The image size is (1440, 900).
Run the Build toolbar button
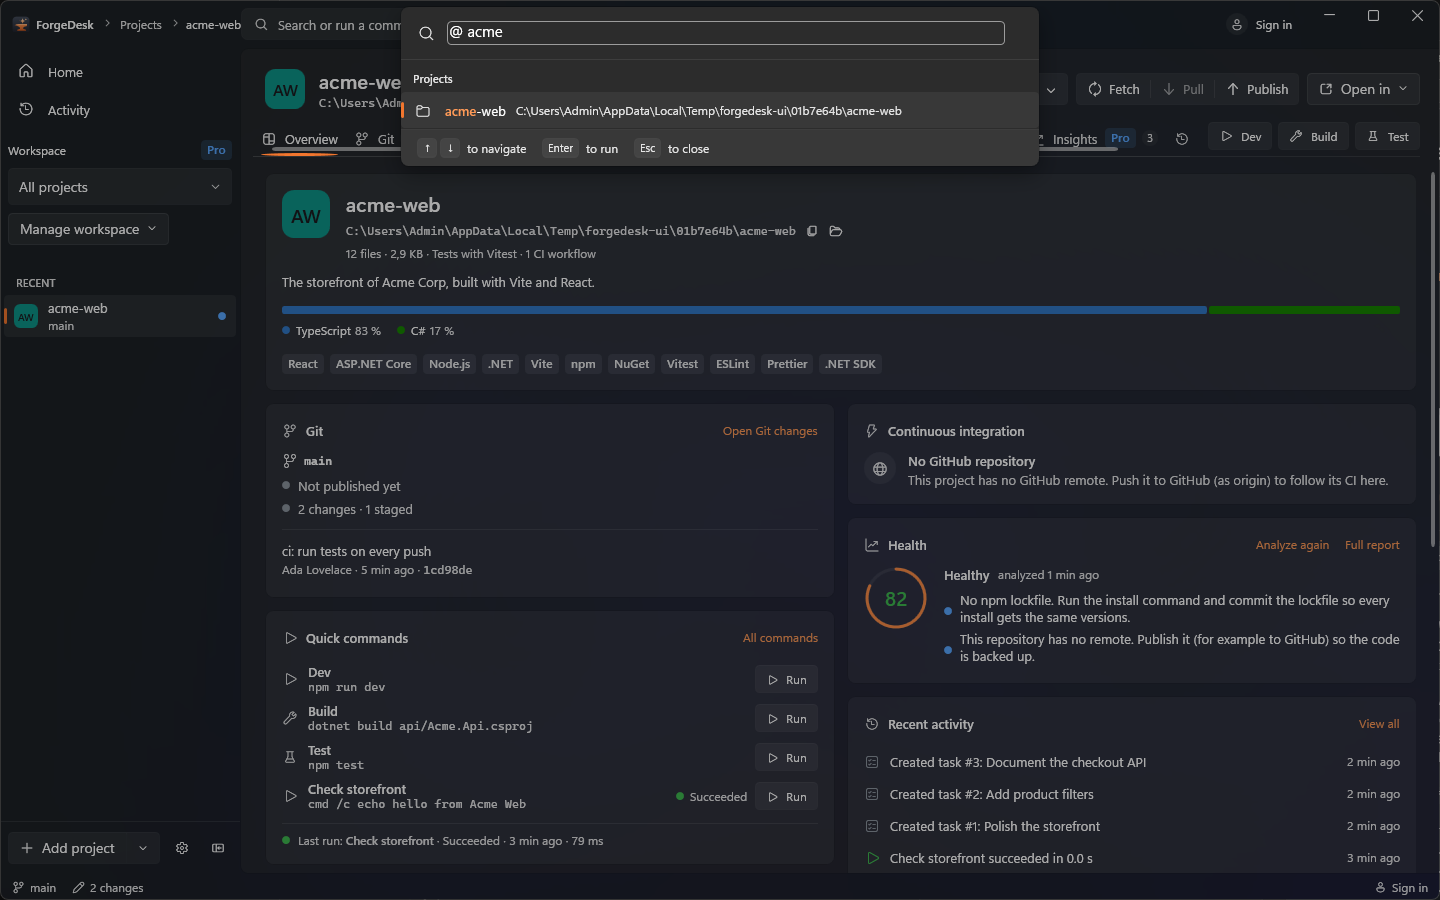[x=1313, y=137]
